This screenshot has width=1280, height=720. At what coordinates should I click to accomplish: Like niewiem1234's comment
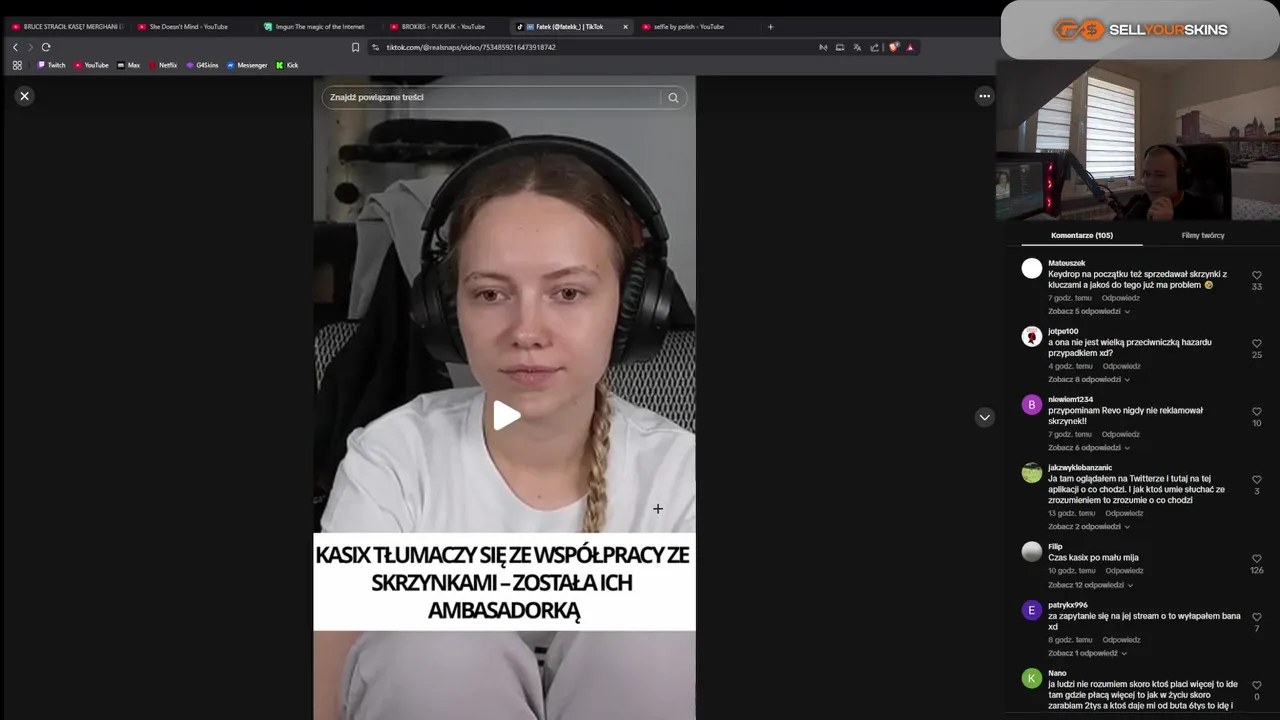click(x=1257, y=411)
